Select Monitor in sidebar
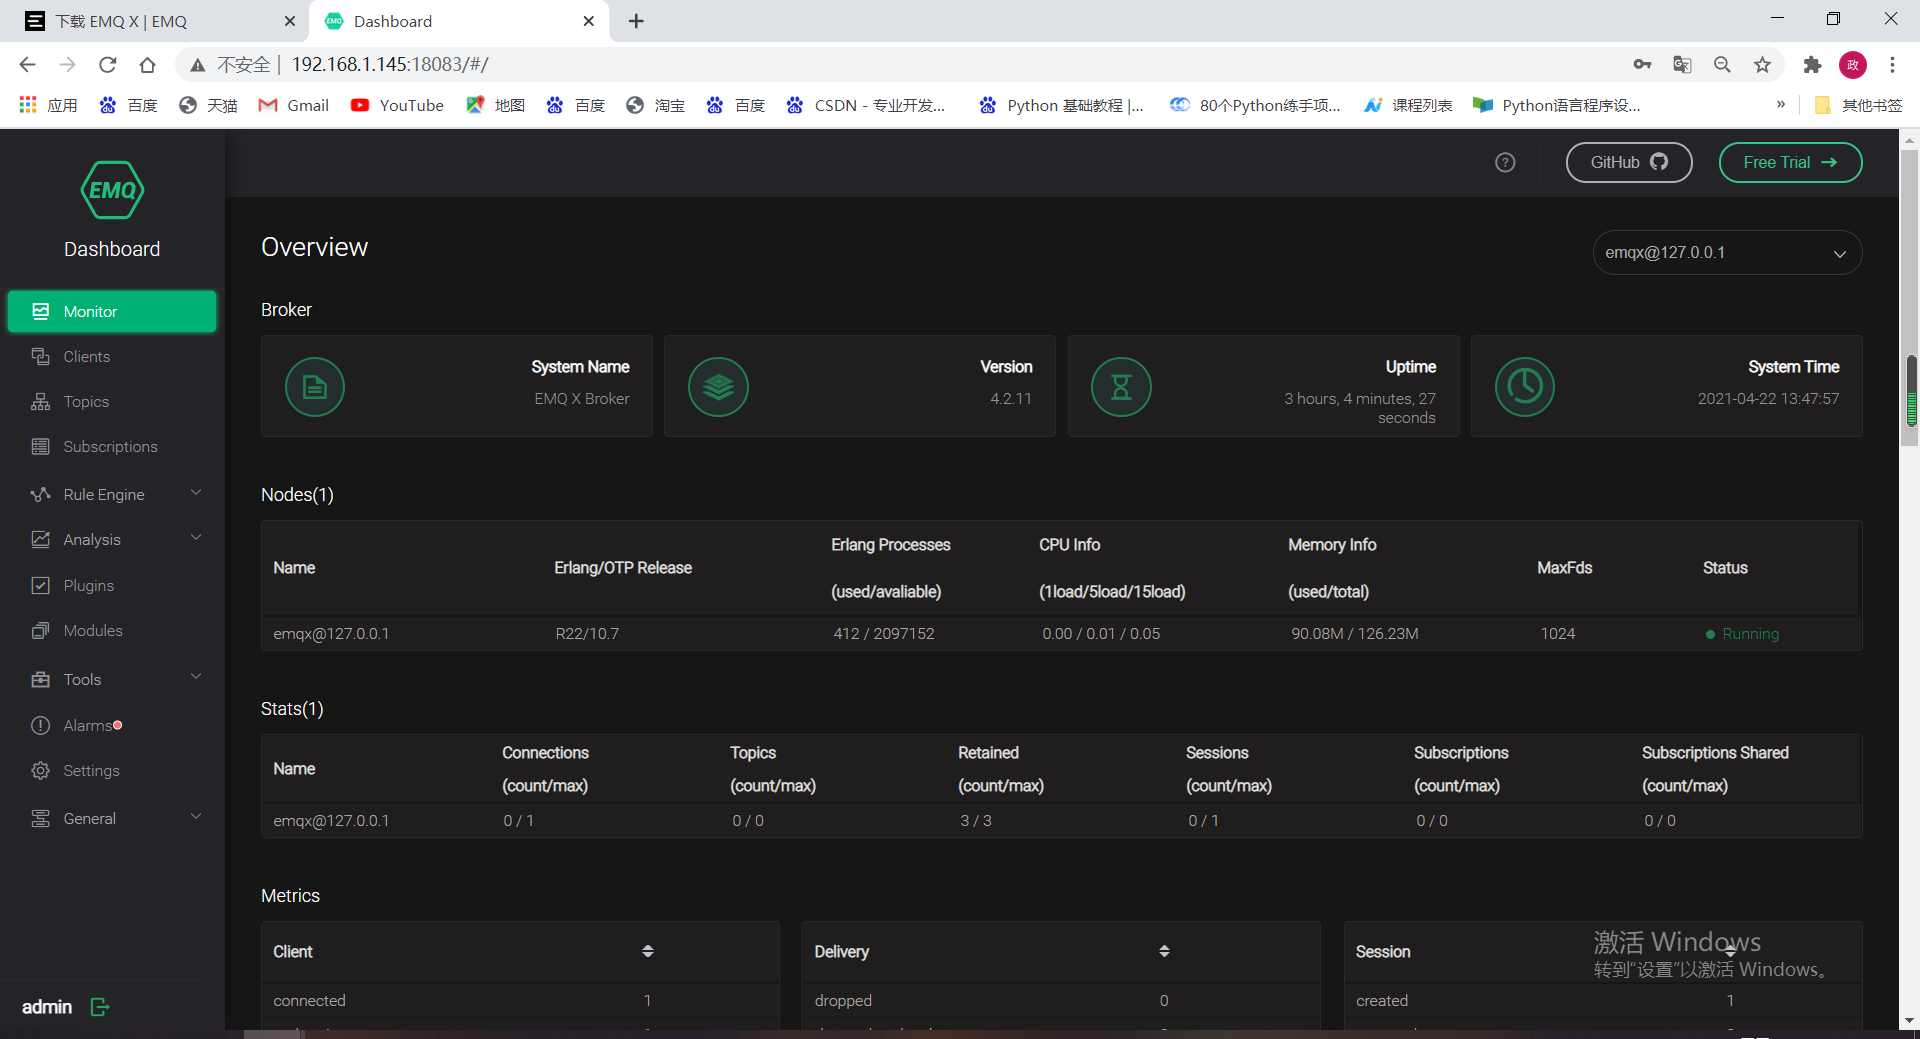1920x1039 pixels. point(112,311)
